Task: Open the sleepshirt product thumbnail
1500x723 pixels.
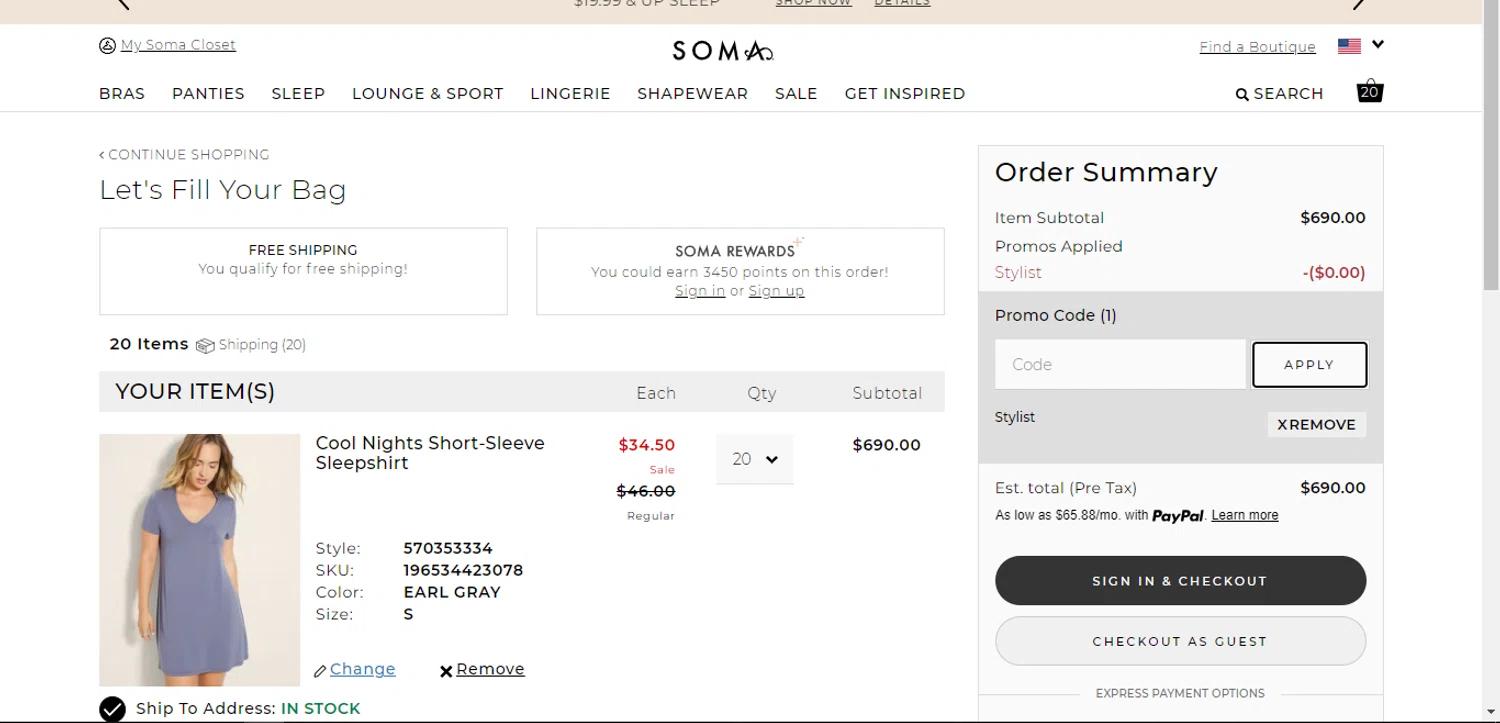Action: tap(199, 559)
